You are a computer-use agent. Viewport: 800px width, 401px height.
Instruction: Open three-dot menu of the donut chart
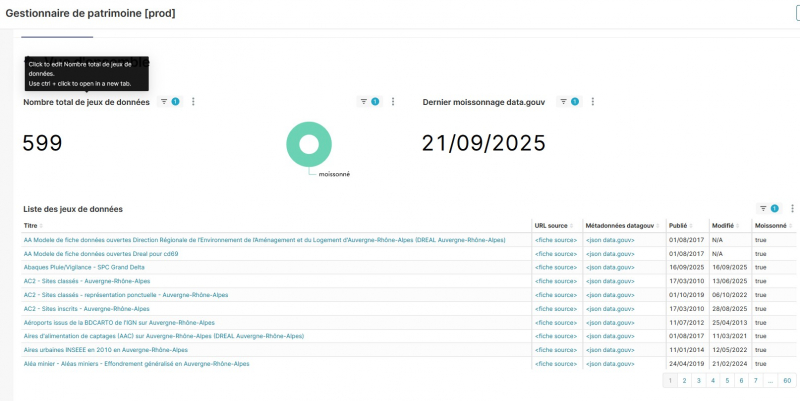point(393,102)
